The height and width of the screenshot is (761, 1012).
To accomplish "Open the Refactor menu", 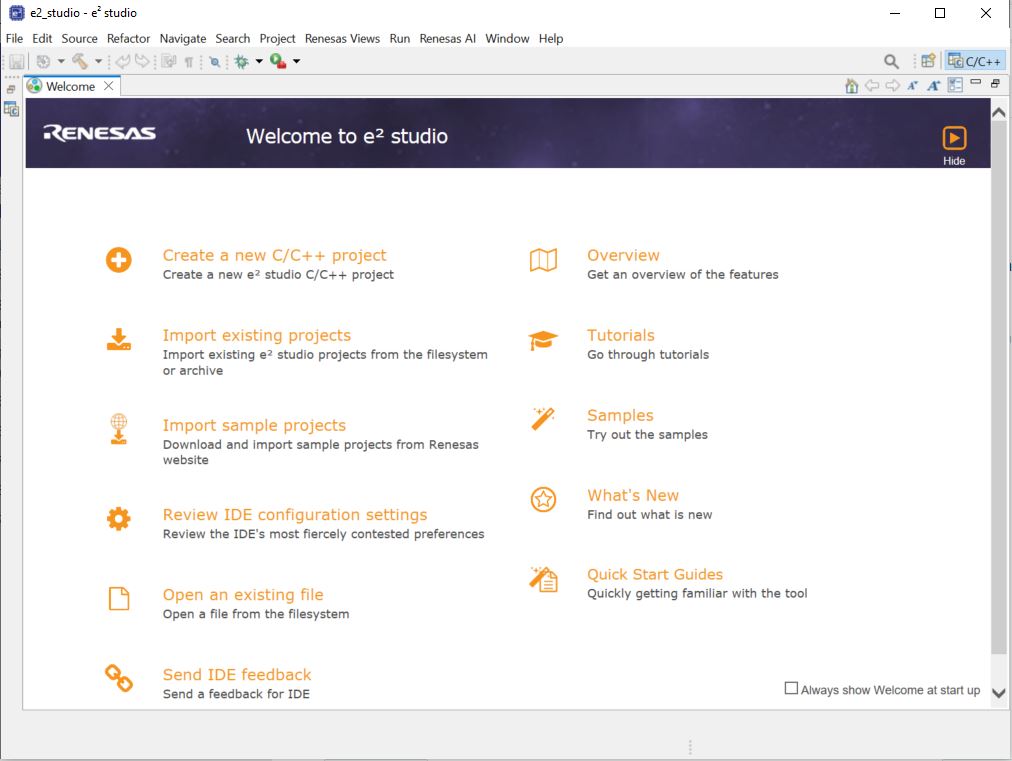I will pos(128,39).
